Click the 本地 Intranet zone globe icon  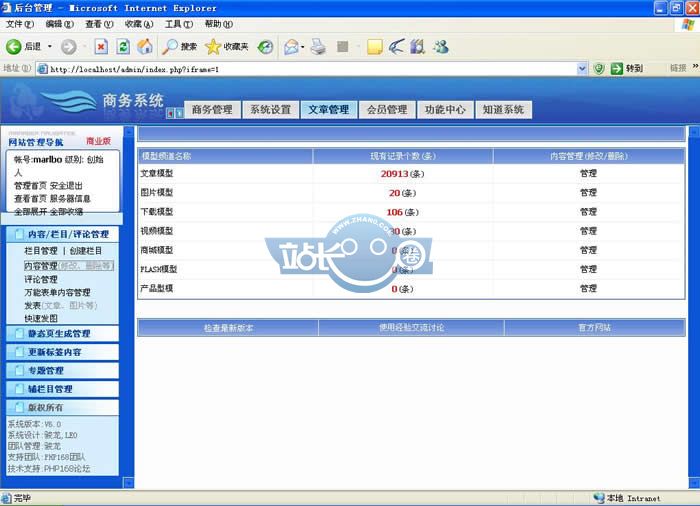pos(599,498)
